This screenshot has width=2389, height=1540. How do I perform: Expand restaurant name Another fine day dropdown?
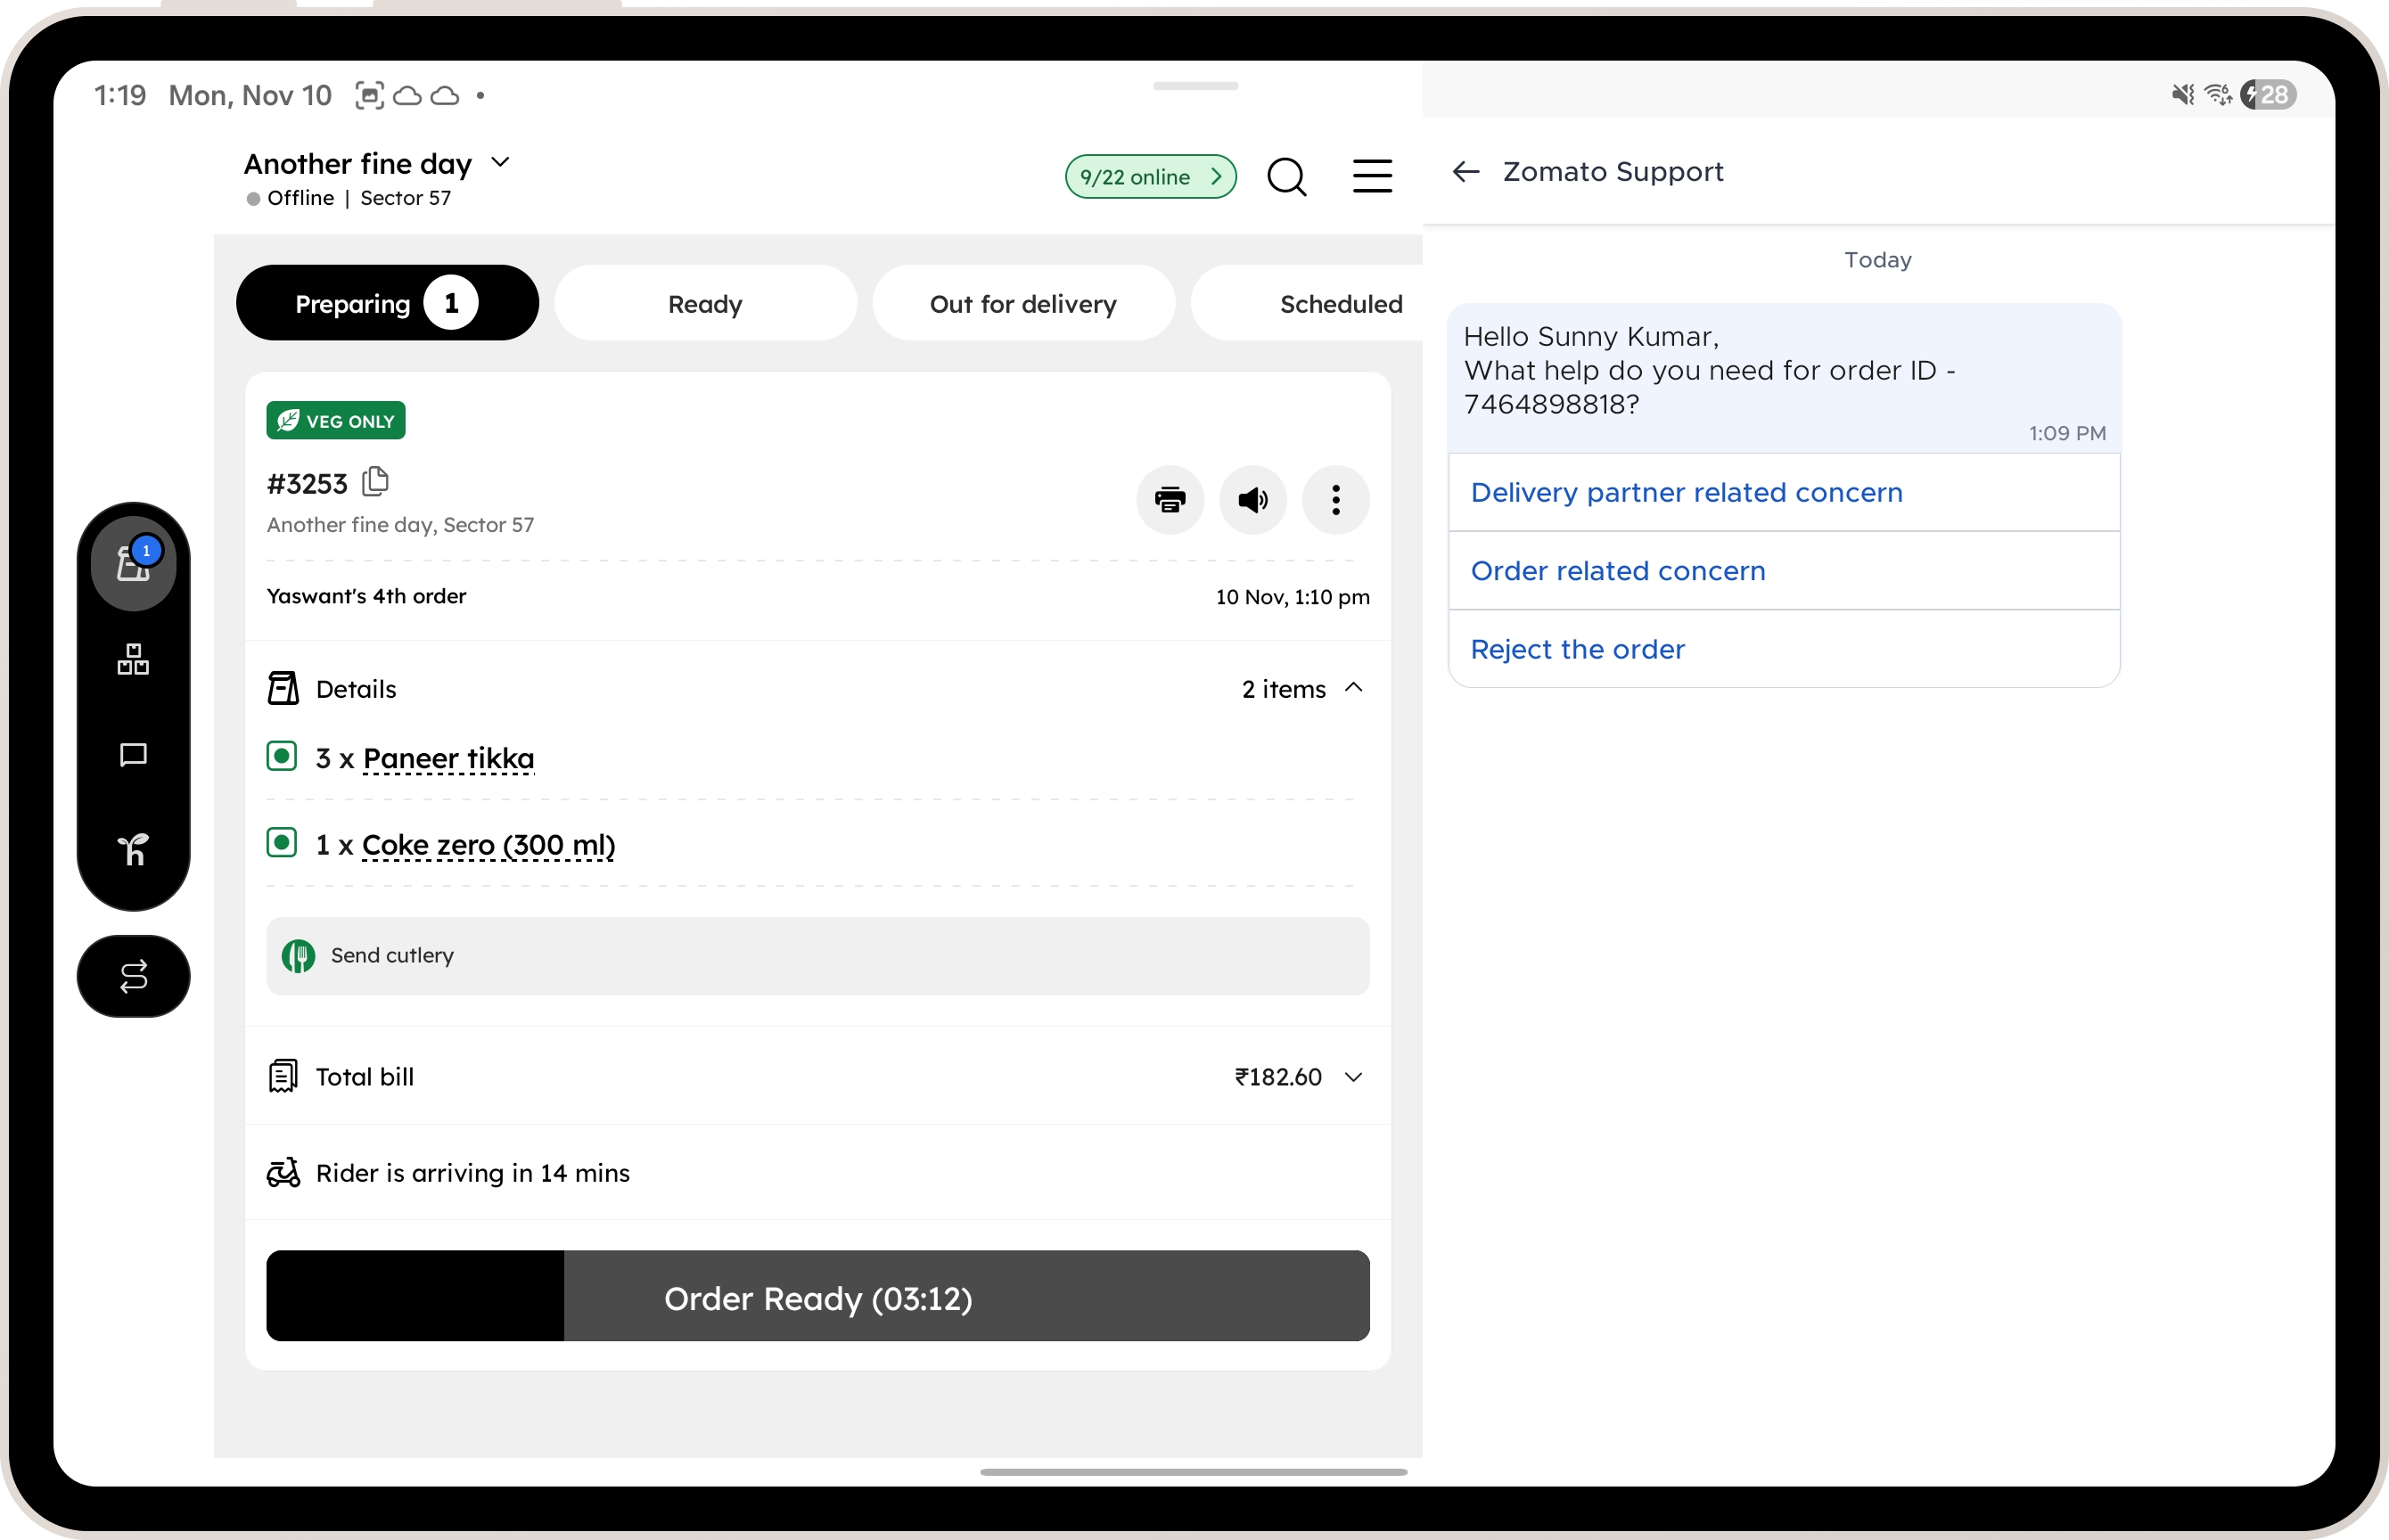coord(501,162)
